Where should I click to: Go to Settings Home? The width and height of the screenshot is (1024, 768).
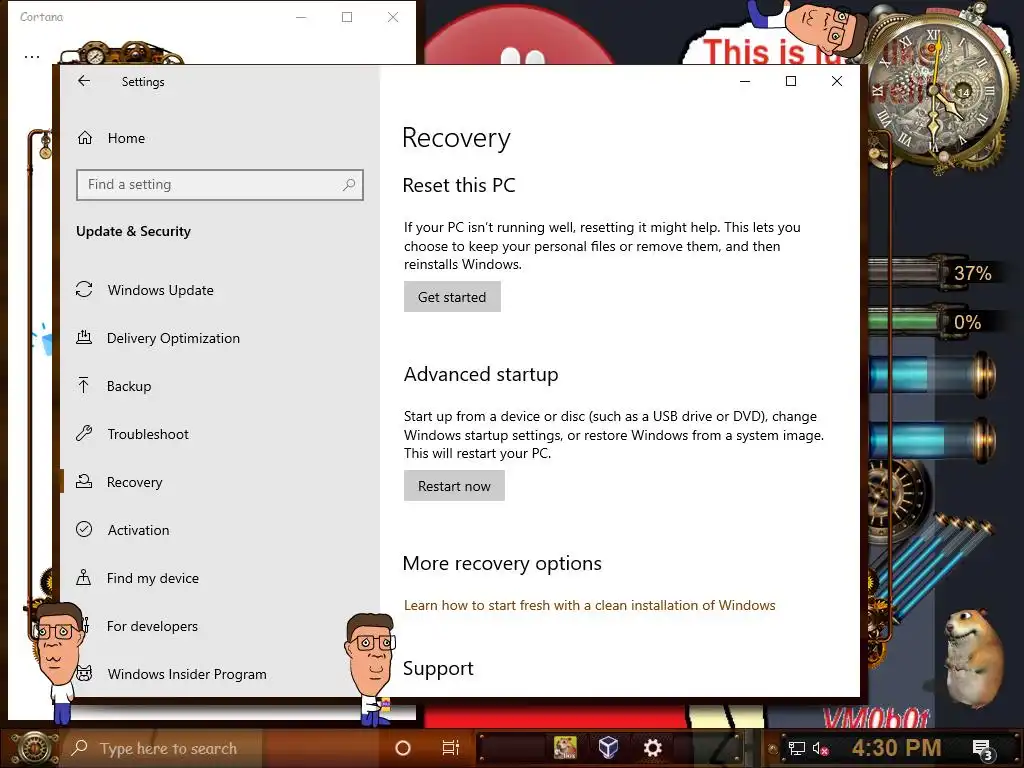point(126,138)
